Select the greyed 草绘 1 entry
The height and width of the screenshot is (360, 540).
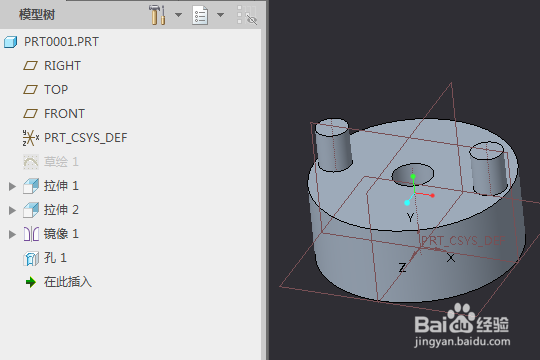[x=61, y=162]
